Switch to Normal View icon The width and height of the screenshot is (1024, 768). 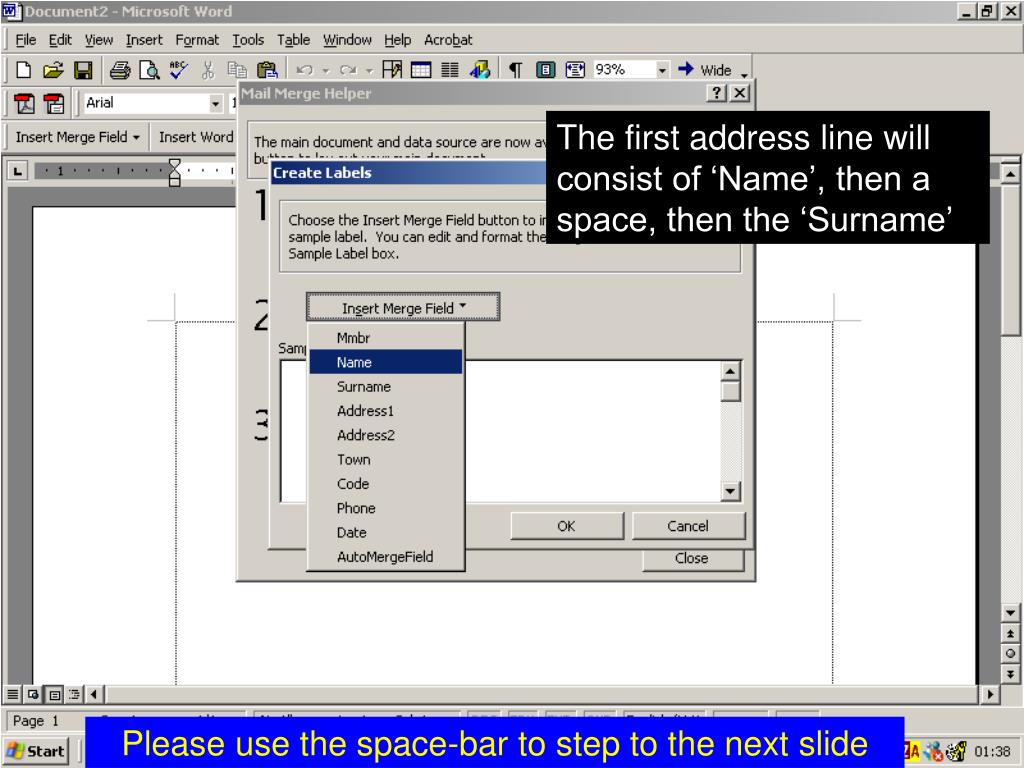(12, 694)
